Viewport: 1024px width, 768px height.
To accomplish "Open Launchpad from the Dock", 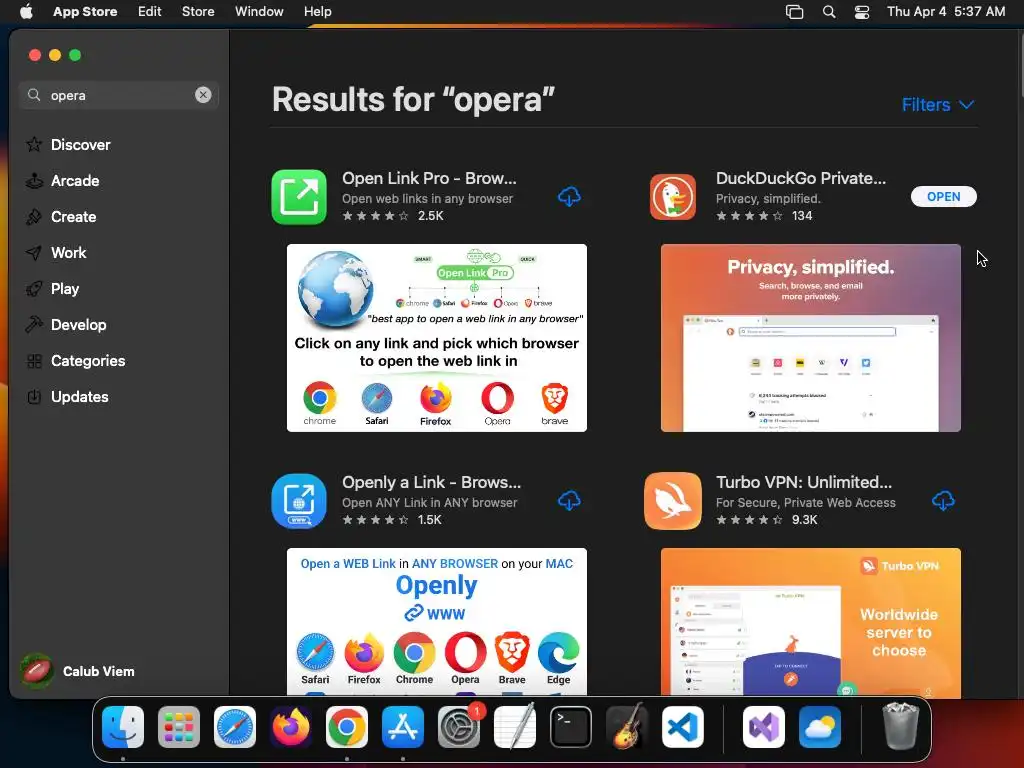I will tap(179, 727).
